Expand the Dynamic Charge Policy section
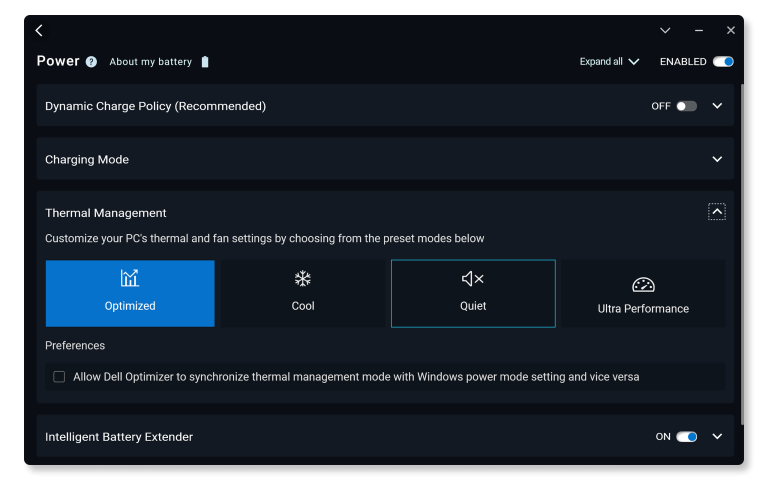This screenshot has height=480, width=768. pyautogui.click(x=717, y=106)
